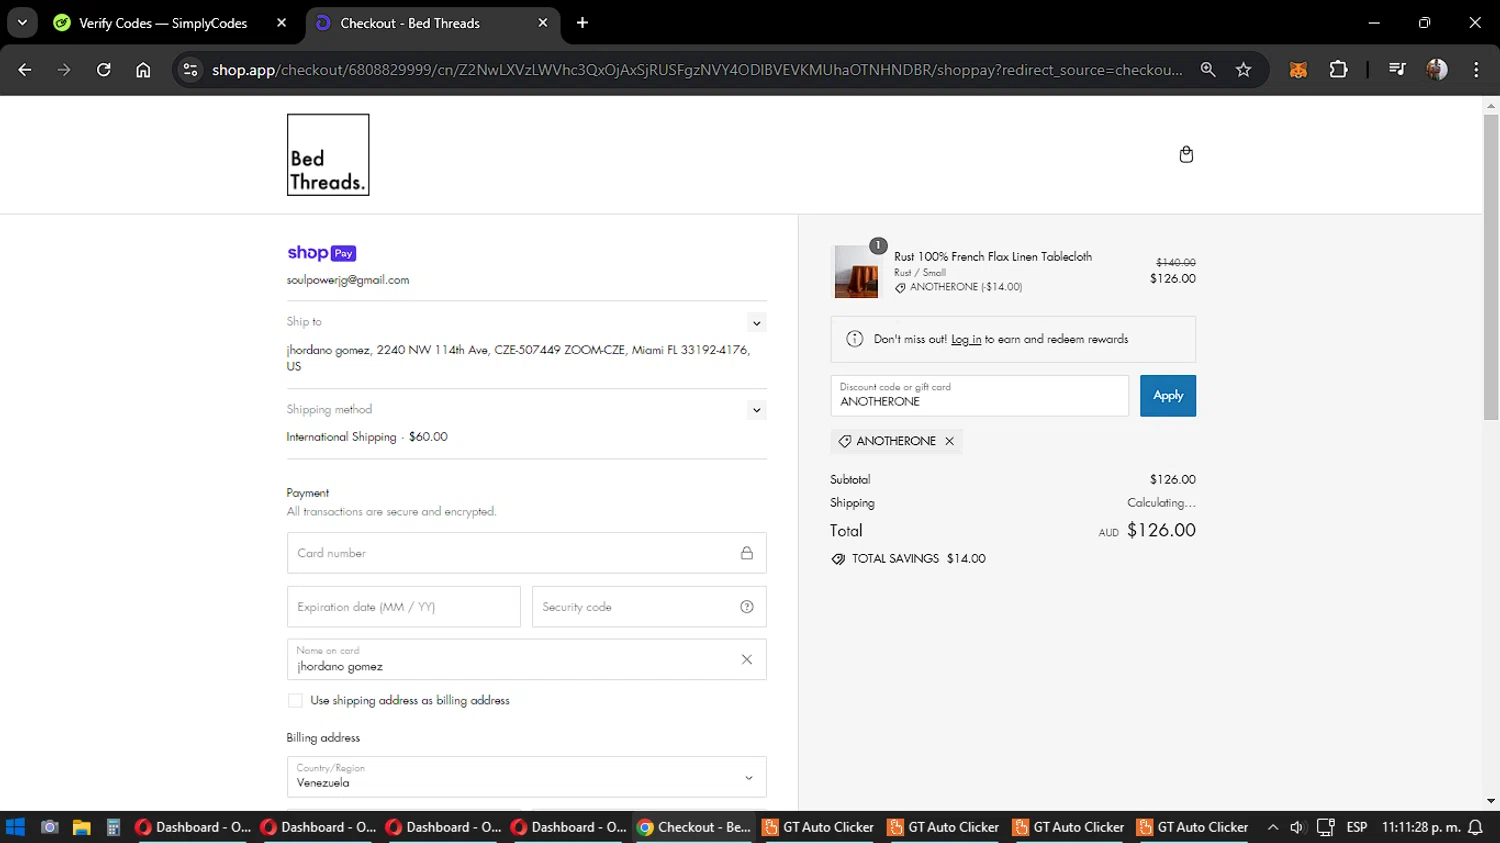This screenshot has height=843, width=1500.
Task: Click the Log in link for rewards
Action: pos(966,340)
